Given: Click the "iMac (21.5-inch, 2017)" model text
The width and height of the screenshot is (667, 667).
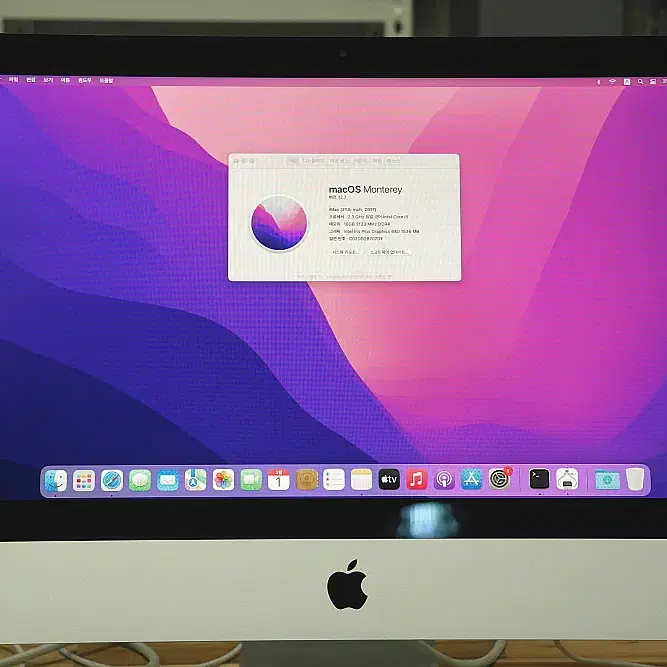Looking at the screenshot, I should point(353,210).
